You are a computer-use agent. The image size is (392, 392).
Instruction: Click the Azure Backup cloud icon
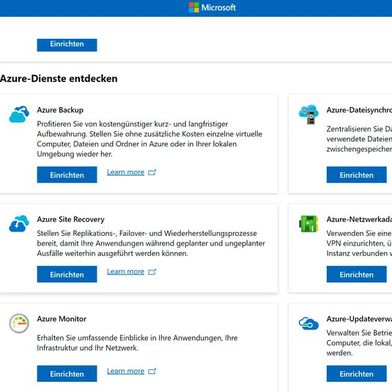click(x=19, y=114)
